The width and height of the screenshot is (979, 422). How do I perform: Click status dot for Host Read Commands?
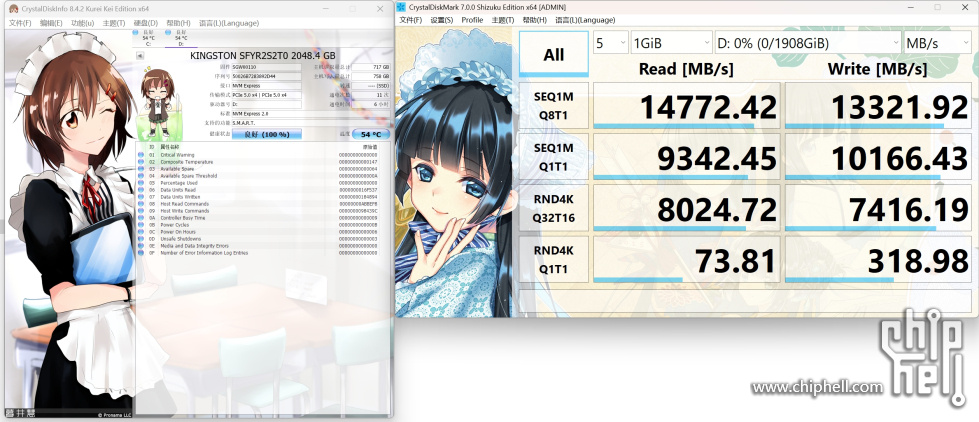pyautogui.click(x=141, y=204)
